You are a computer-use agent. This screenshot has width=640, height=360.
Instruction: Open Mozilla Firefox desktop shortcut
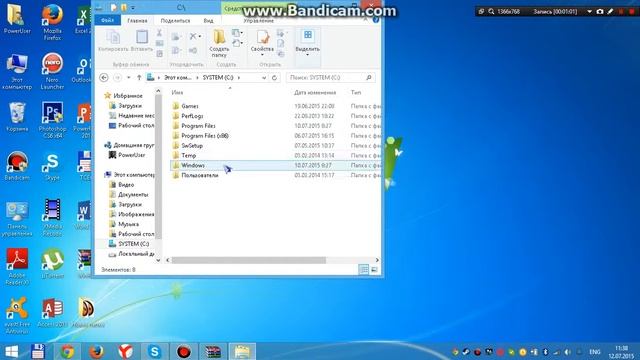(52, 22)
